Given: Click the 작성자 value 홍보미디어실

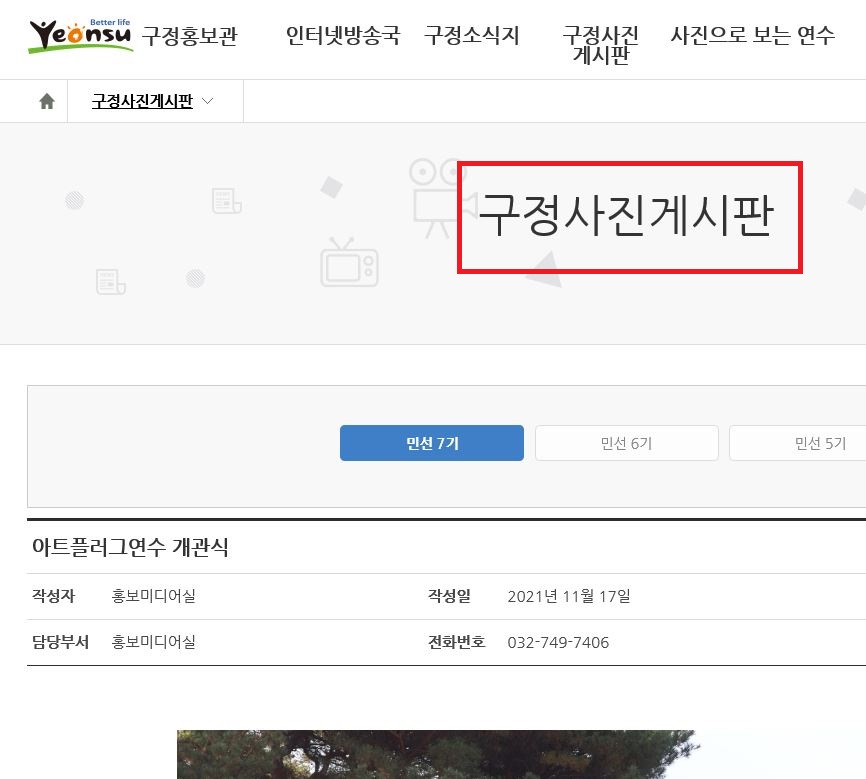Looking at the screenshot, I should [x=154, y=596].
